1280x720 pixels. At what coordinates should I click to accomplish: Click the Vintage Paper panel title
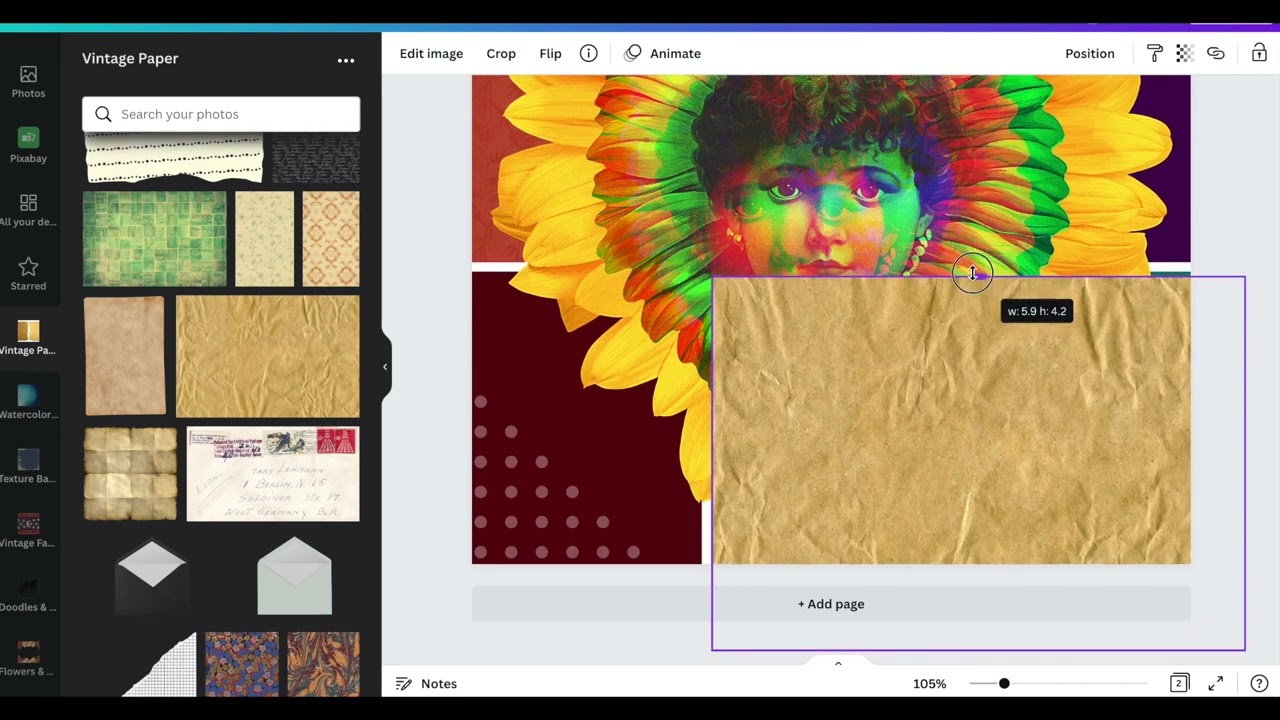click(130, 59)
